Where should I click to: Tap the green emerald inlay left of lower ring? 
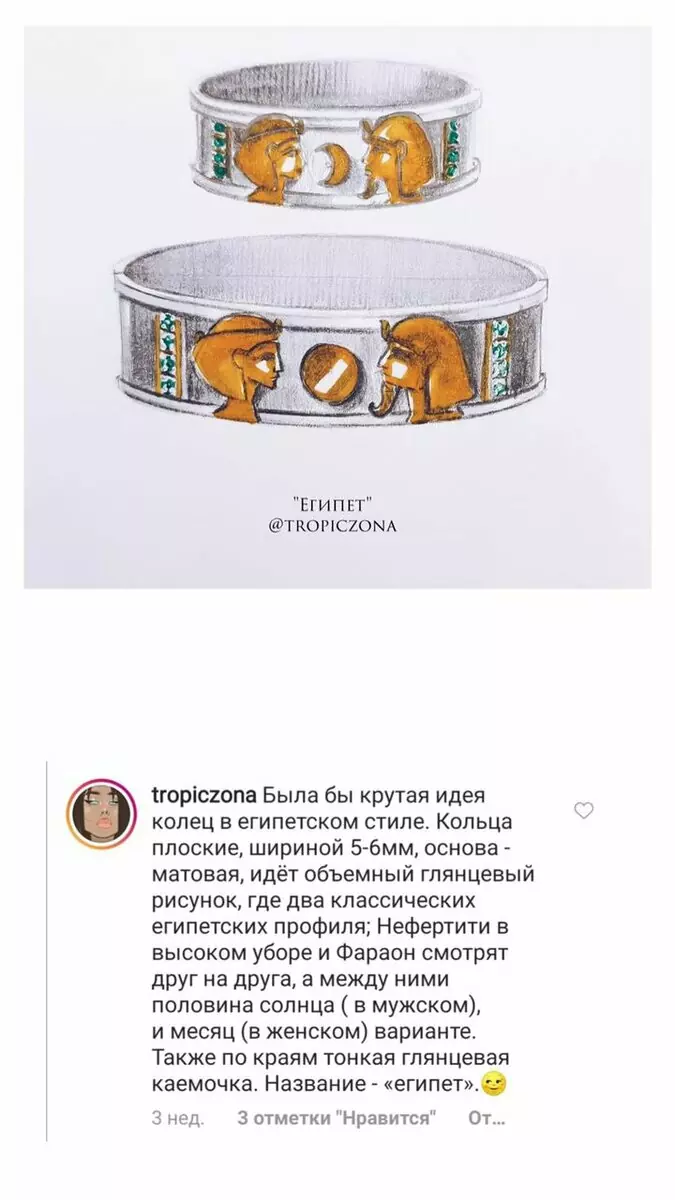[x=168, y=351]
